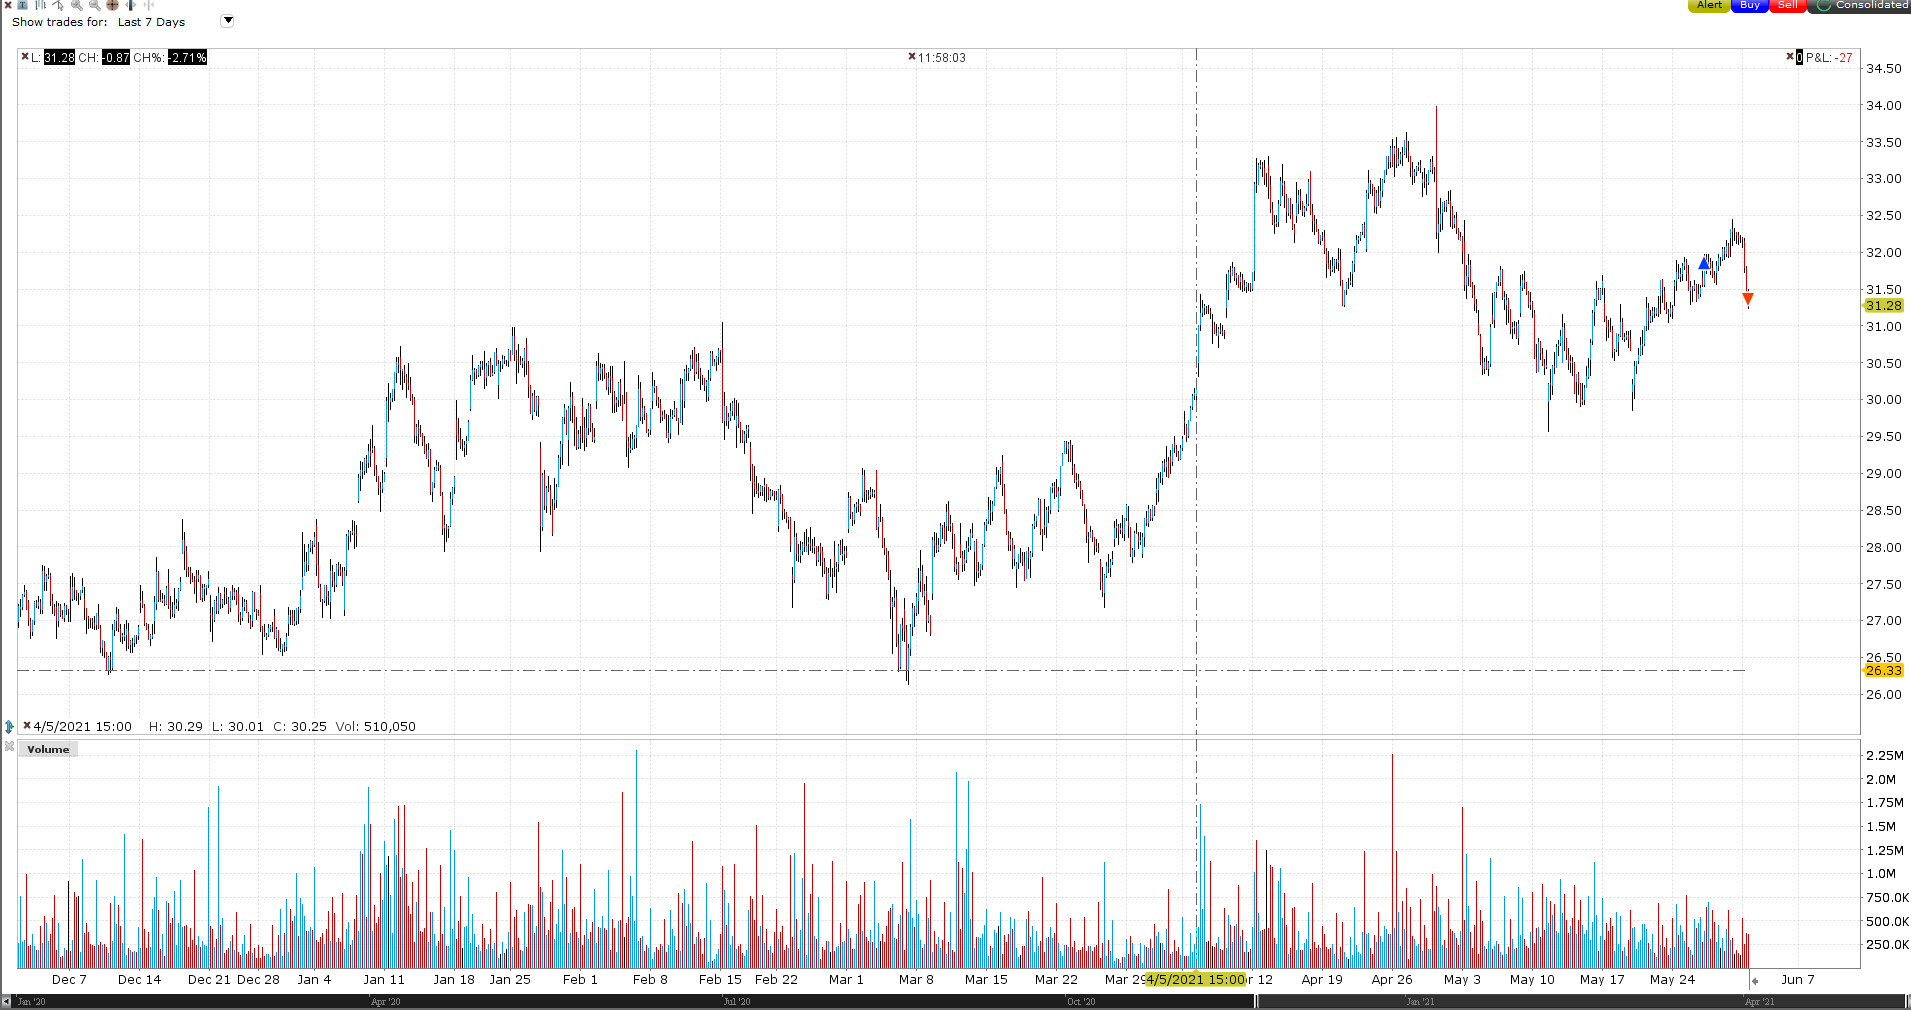
Task: Click the Jun 7 date axis label
Action: tap(1797, 980)
